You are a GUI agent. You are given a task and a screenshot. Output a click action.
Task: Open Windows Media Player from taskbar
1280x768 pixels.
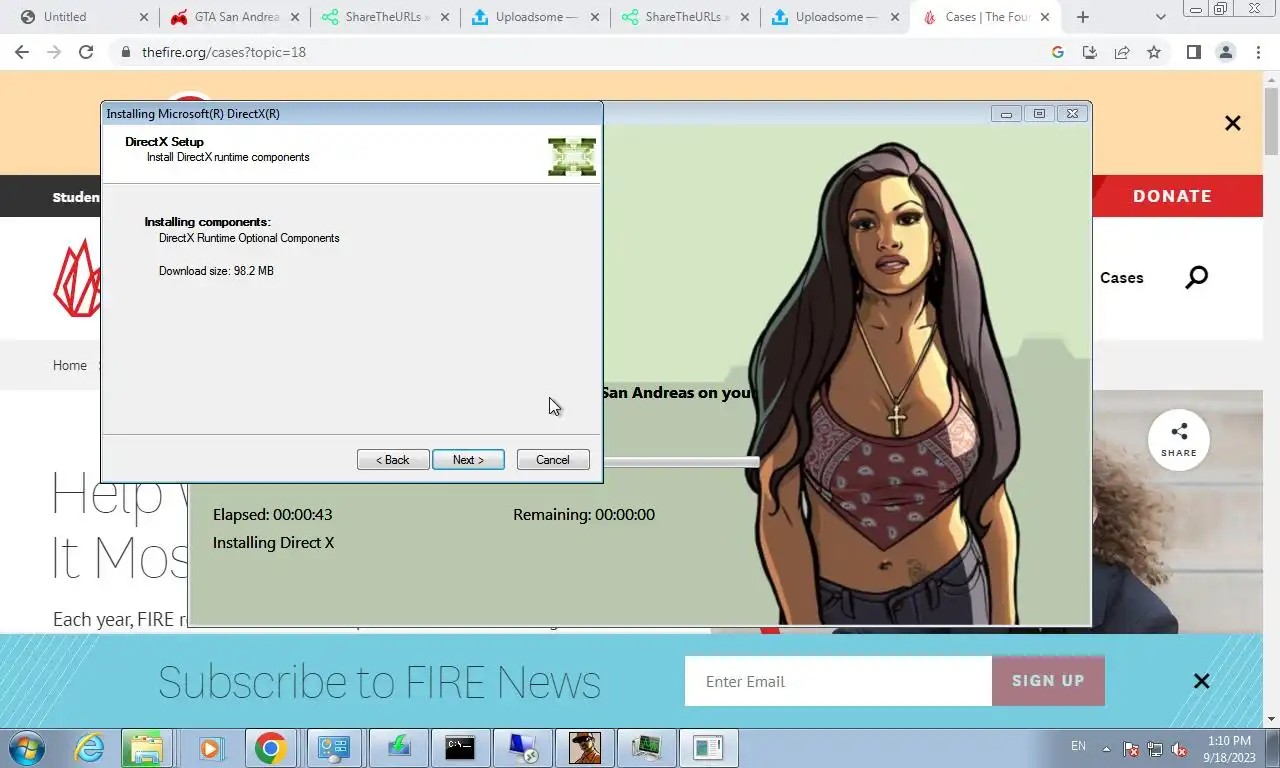click(210, 747)
